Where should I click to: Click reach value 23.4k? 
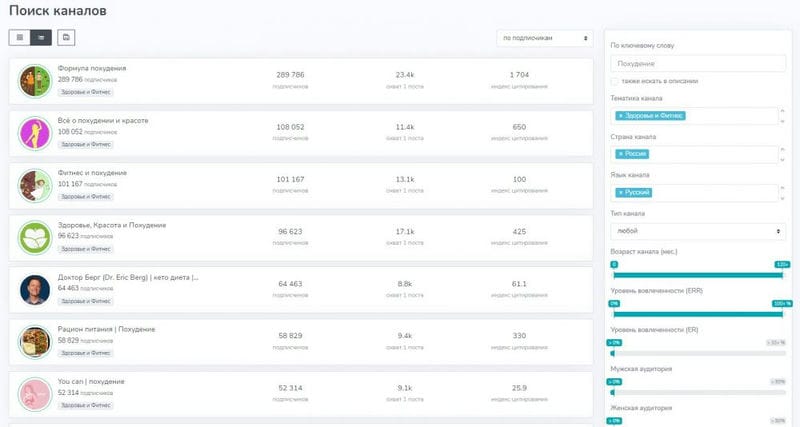click(x=405, y=75)
